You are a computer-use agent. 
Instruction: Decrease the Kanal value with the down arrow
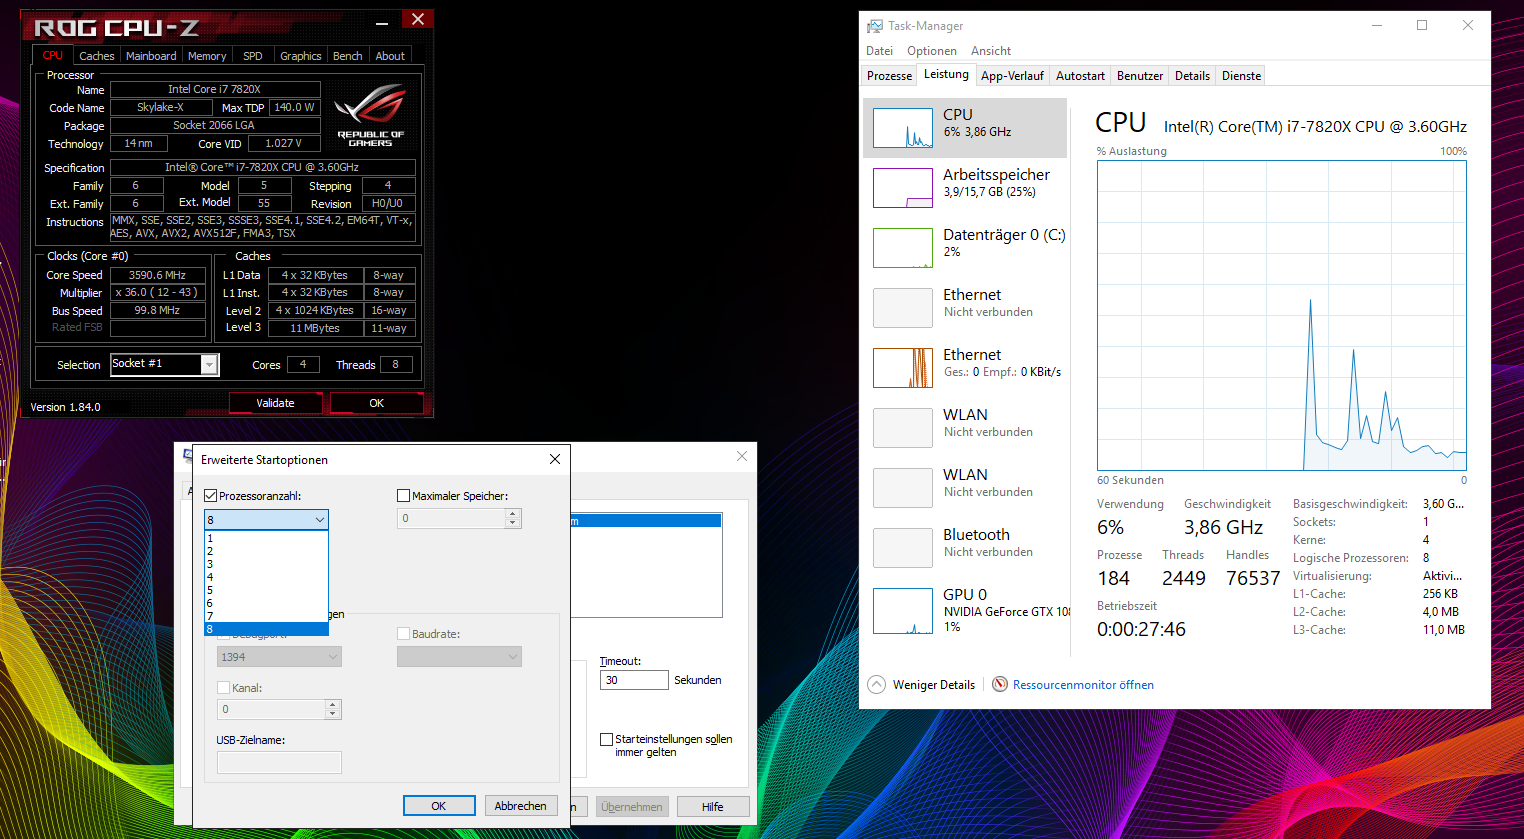tap(333, 714)
